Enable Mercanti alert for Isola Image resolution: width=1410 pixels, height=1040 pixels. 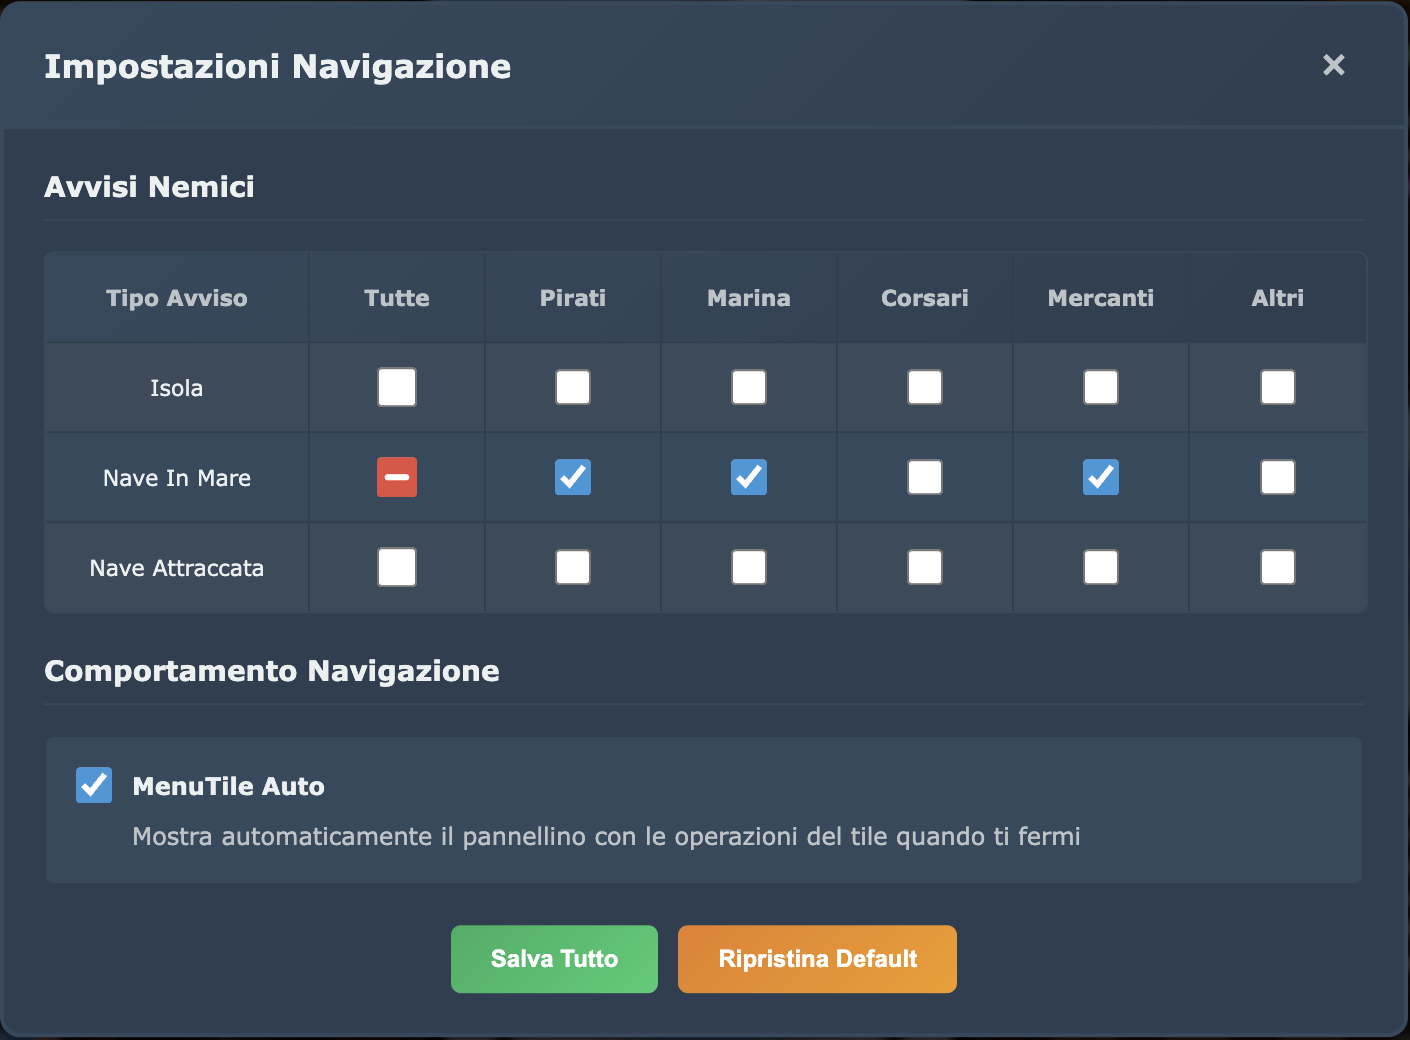tap(1100, 387)
